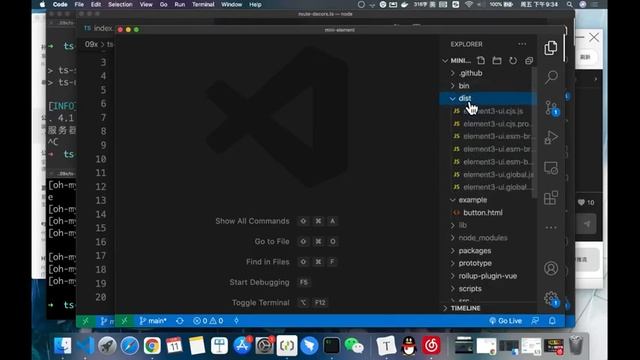Open the Accounts menu icon

tap(551, 268)
